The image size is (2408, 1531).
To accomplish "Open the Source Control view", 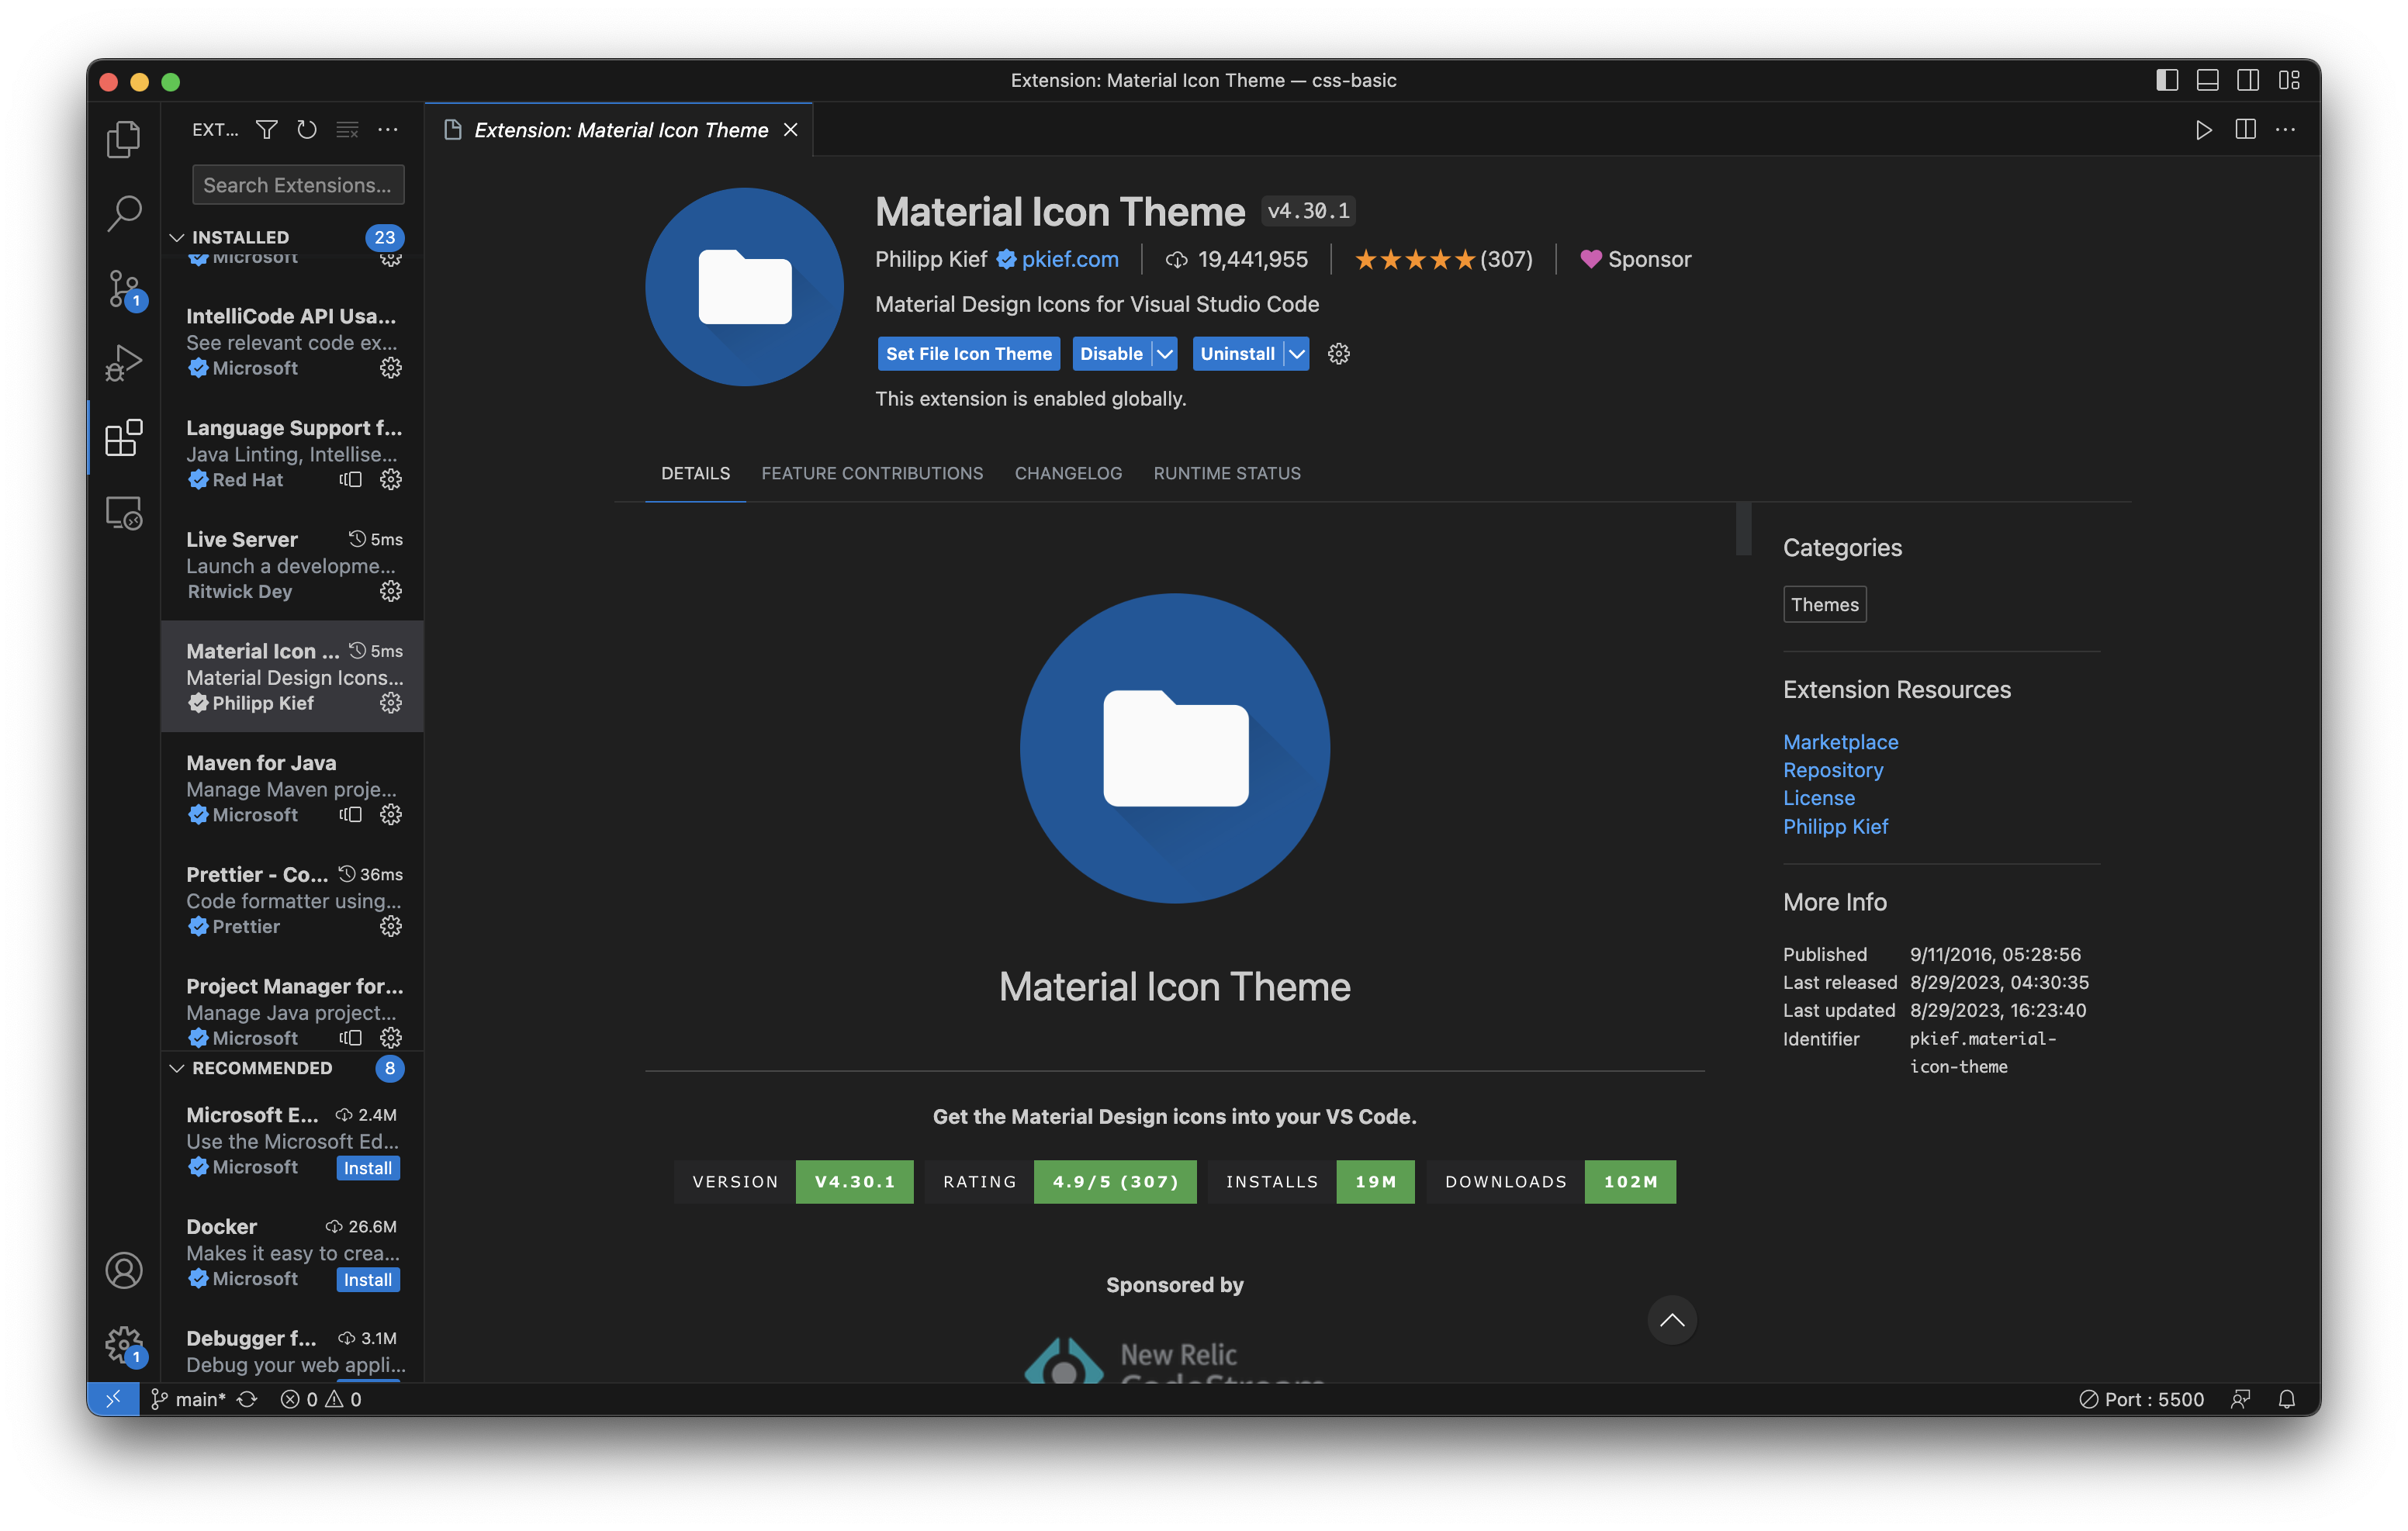I will click(x=123, y=289).
